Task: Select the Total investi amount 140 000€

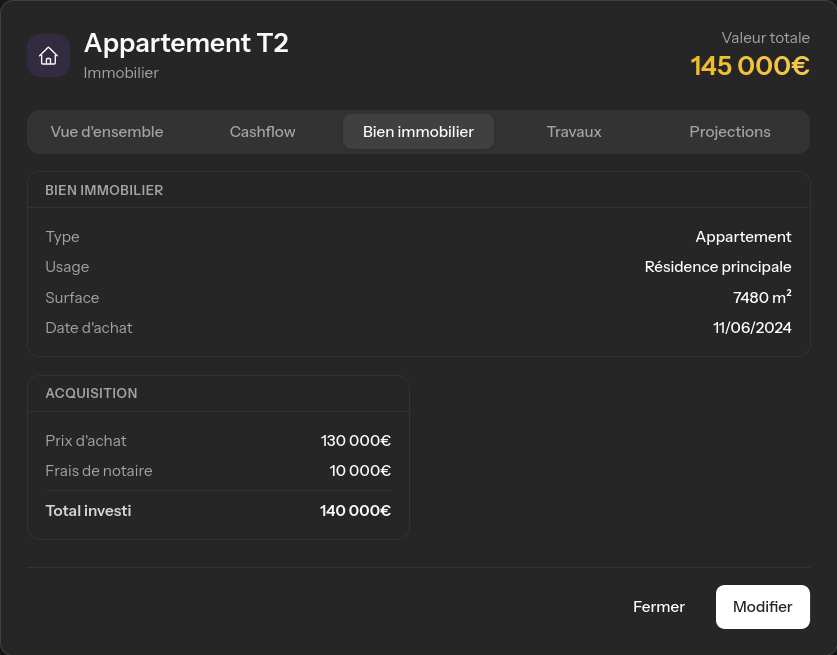Action: tap(355, 510)
